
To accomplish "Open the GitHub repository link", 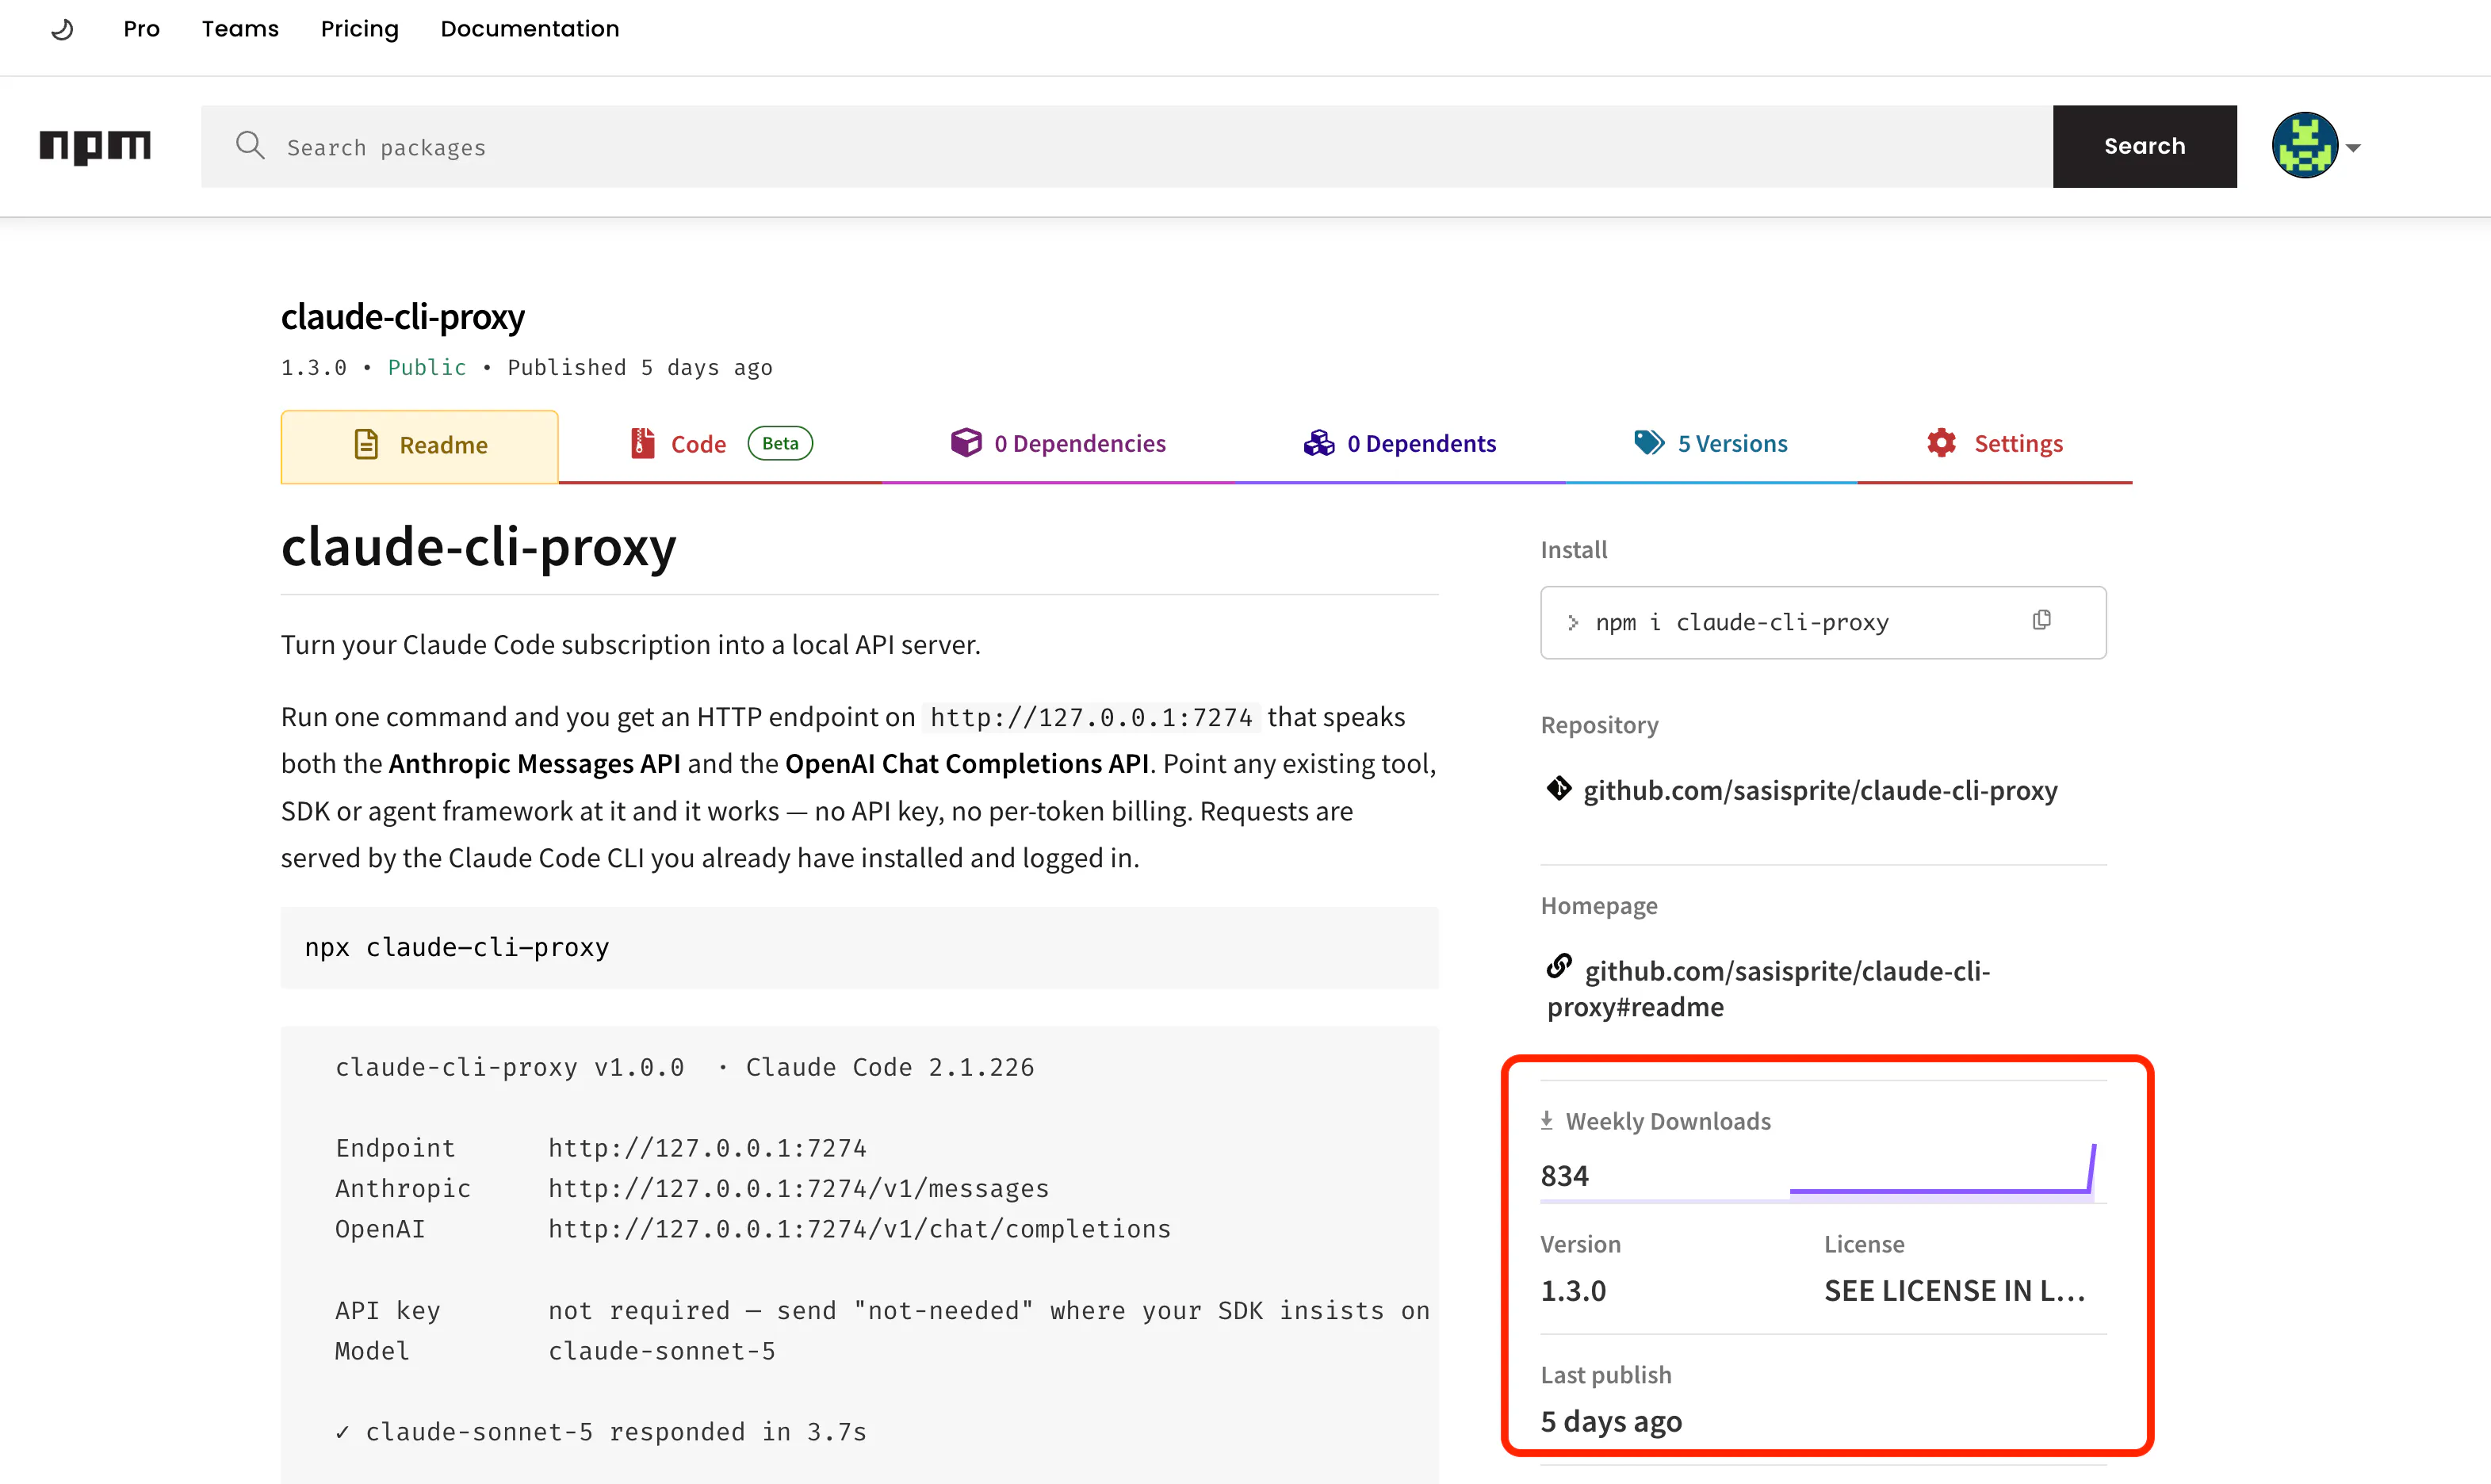I will pos(1820,791).
